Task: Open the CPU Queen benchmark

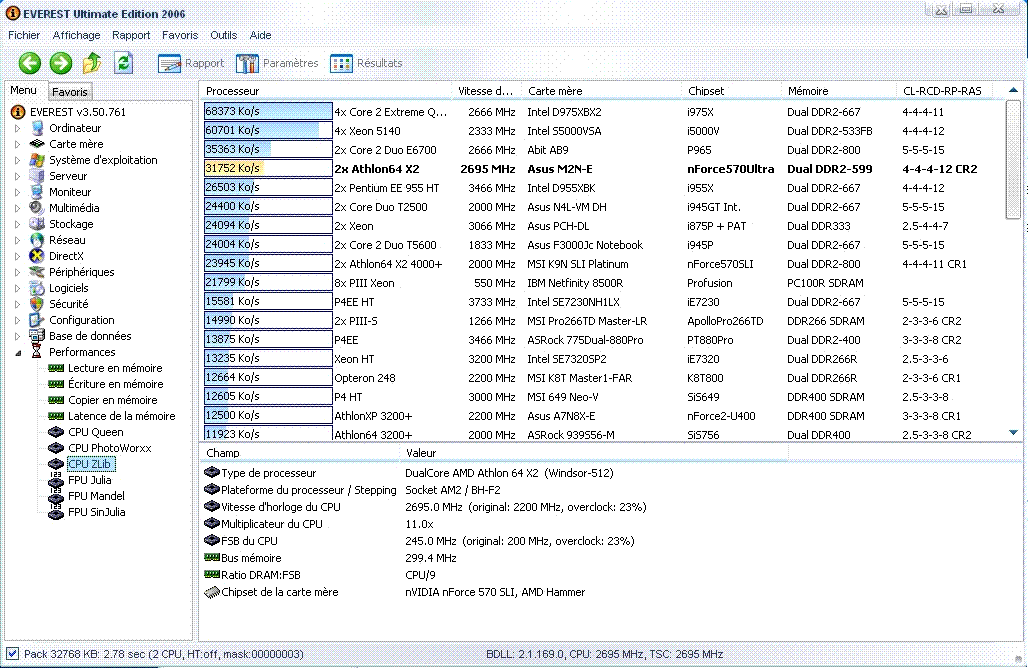Action: pos(95,432)
